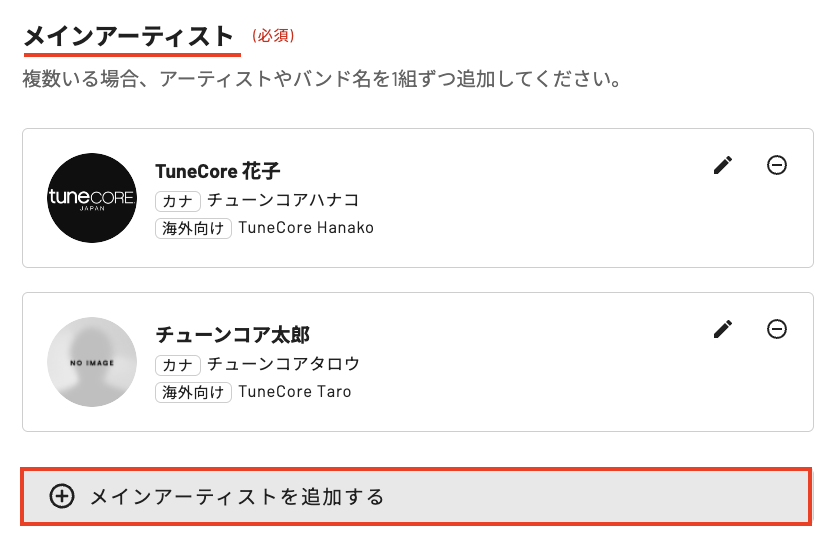Click the カナ tag on TuneCore 花子's card
Viewport: 840px width, 544px height.
[x=179, y=200]
